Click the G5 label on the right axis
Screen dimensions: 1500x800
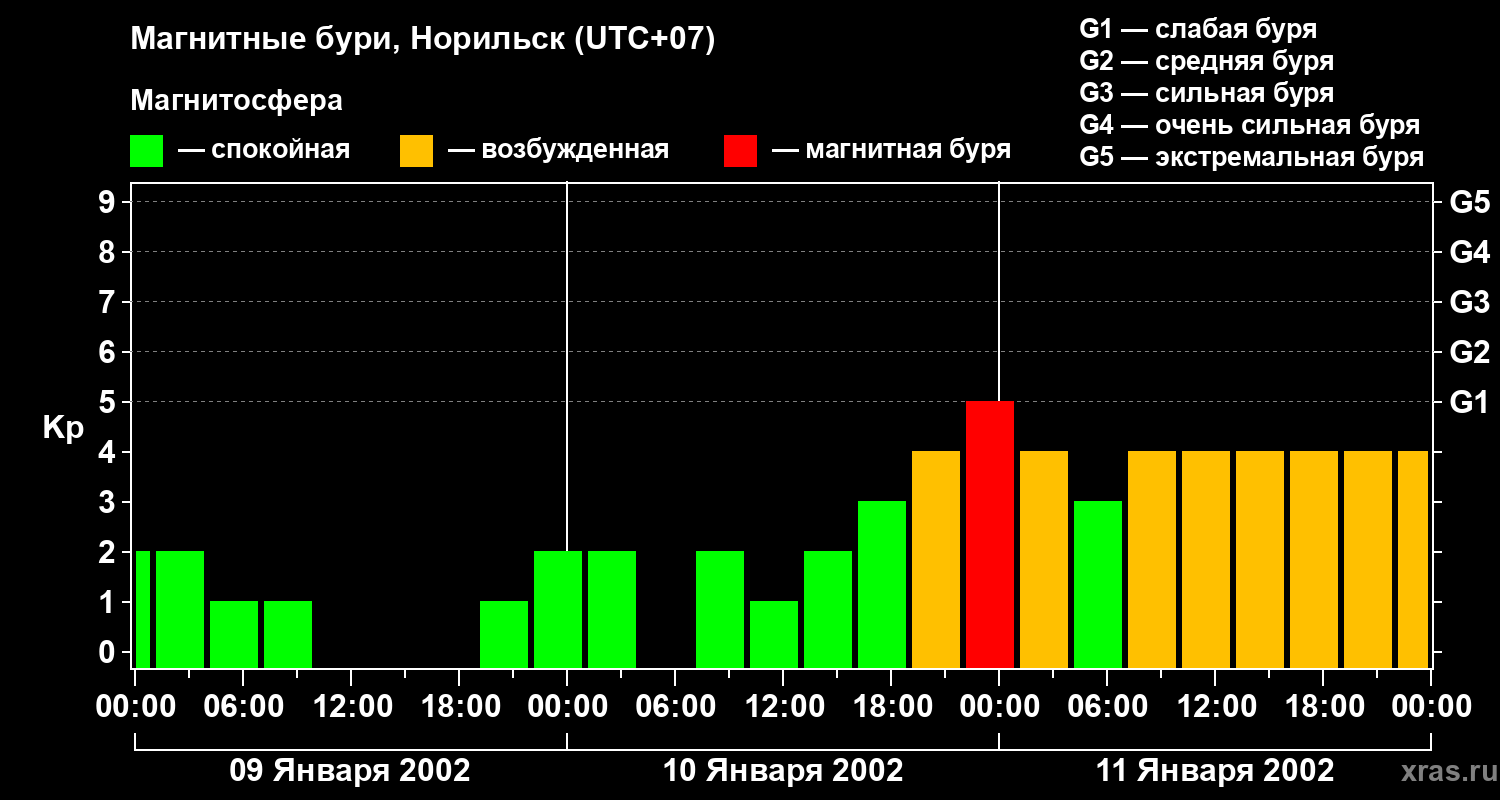point(1469,202)
